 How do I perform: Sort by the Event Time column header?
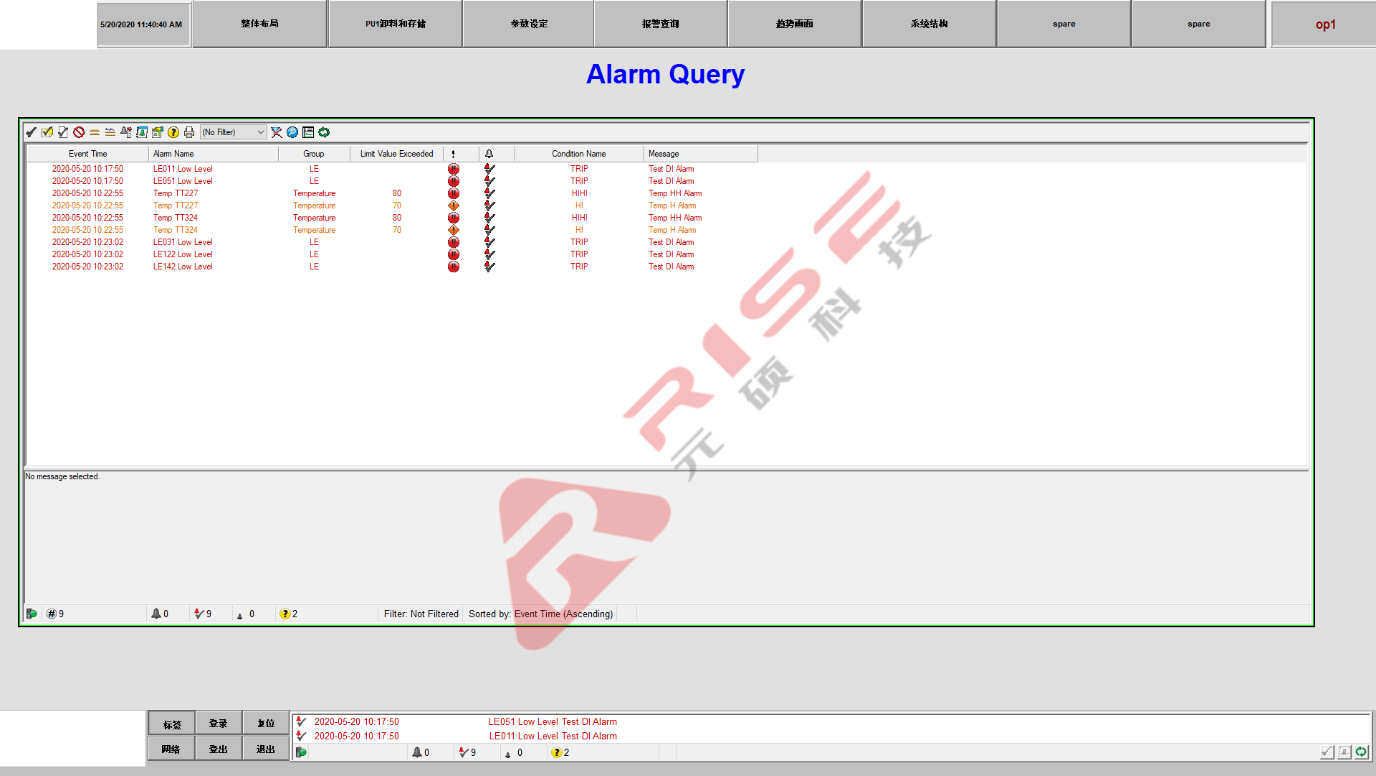coord(87,154)
